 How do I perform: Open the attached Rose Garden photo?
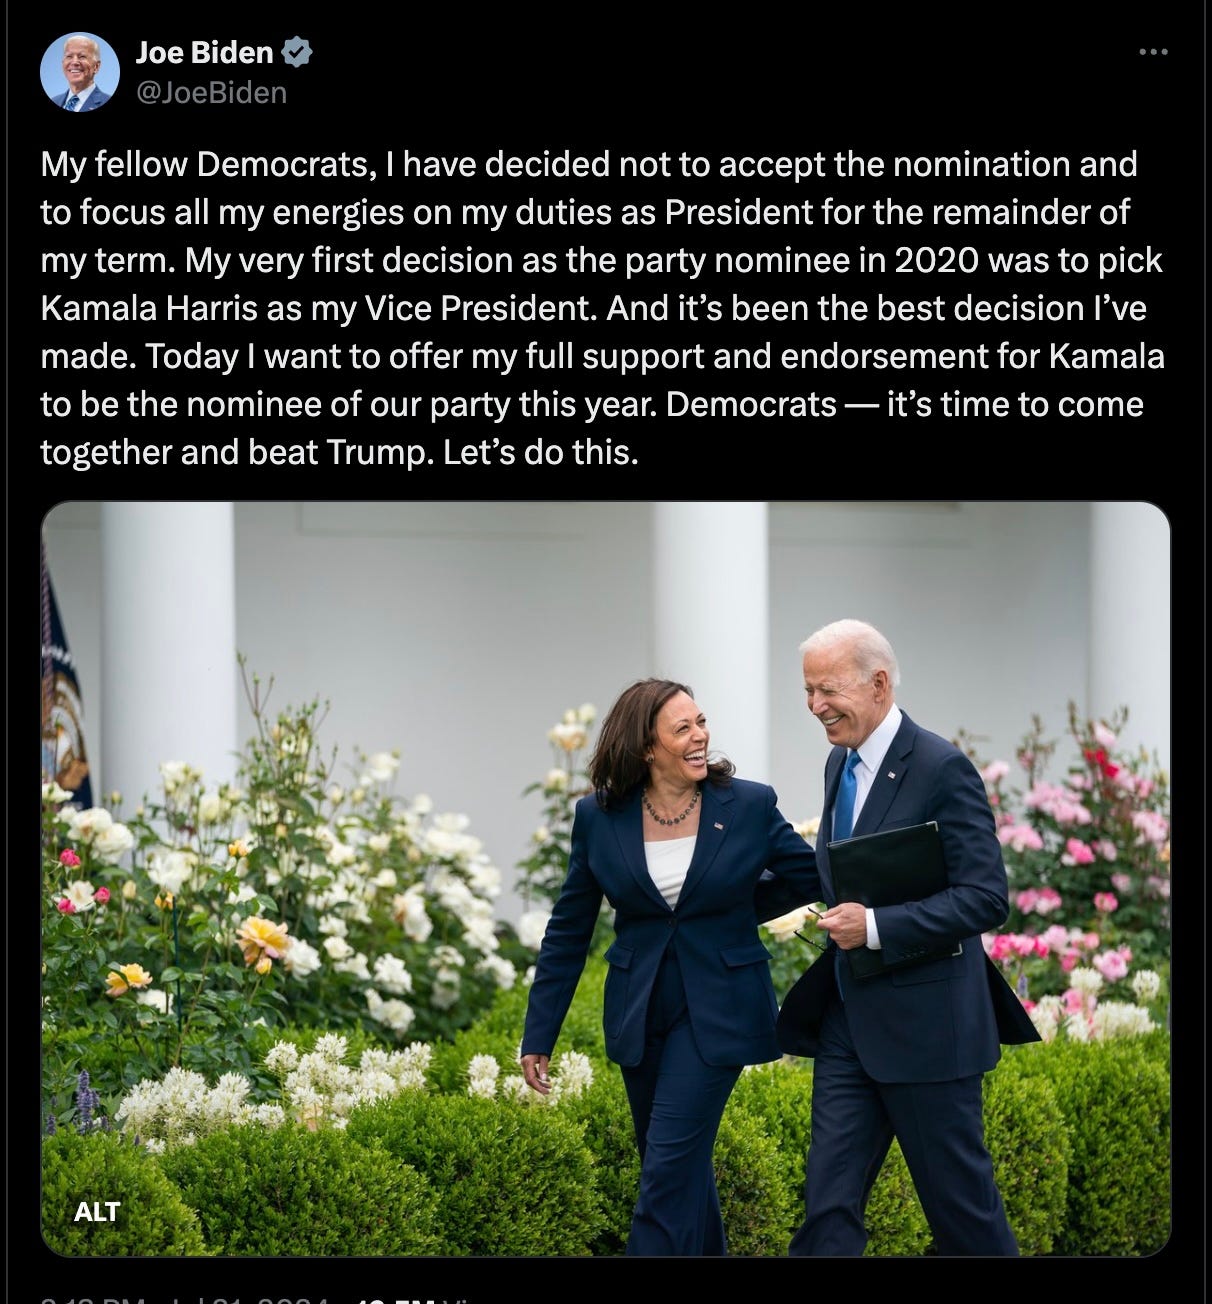[605, 879]
